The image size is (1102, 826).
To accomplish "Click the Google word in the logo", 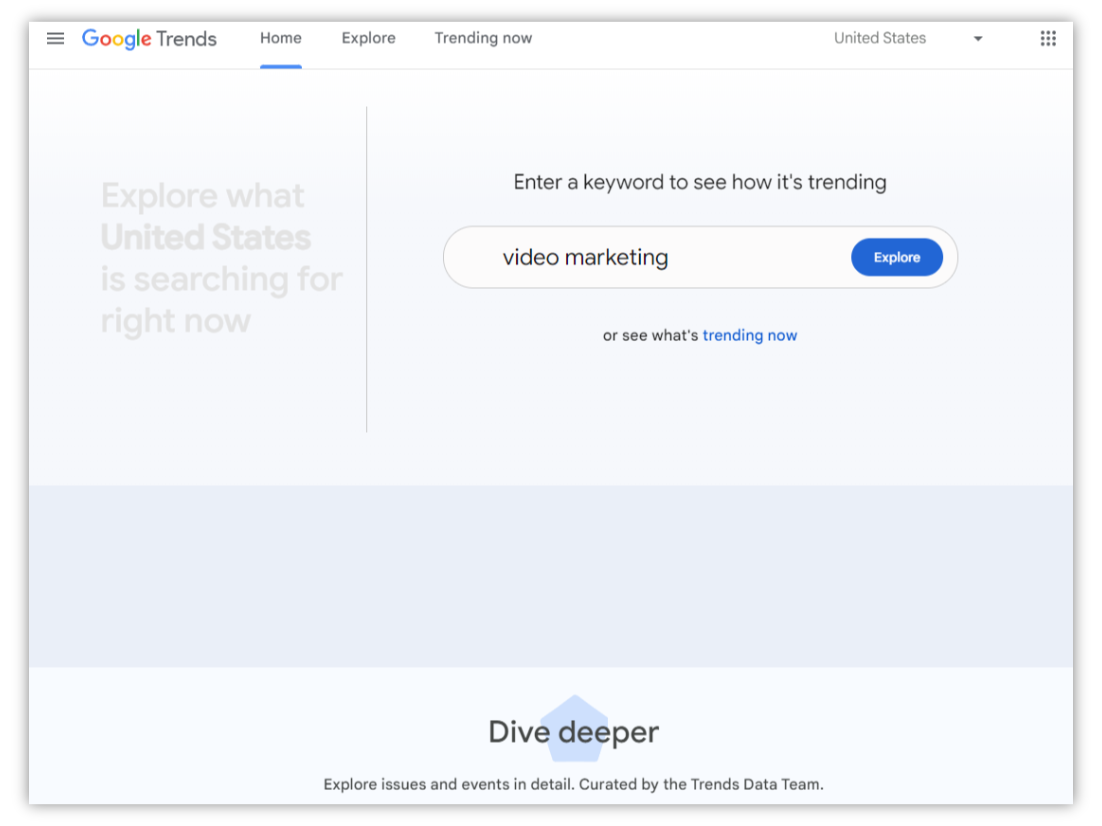I will [116, 39].
